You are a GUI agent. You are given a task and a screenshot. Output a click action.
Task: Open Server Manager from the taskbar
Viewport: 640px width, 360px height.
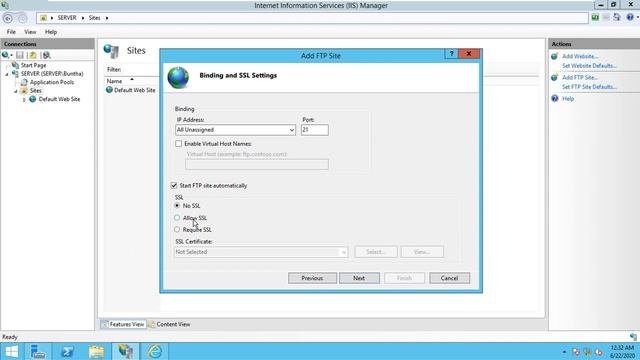click(x=38, y=351)
